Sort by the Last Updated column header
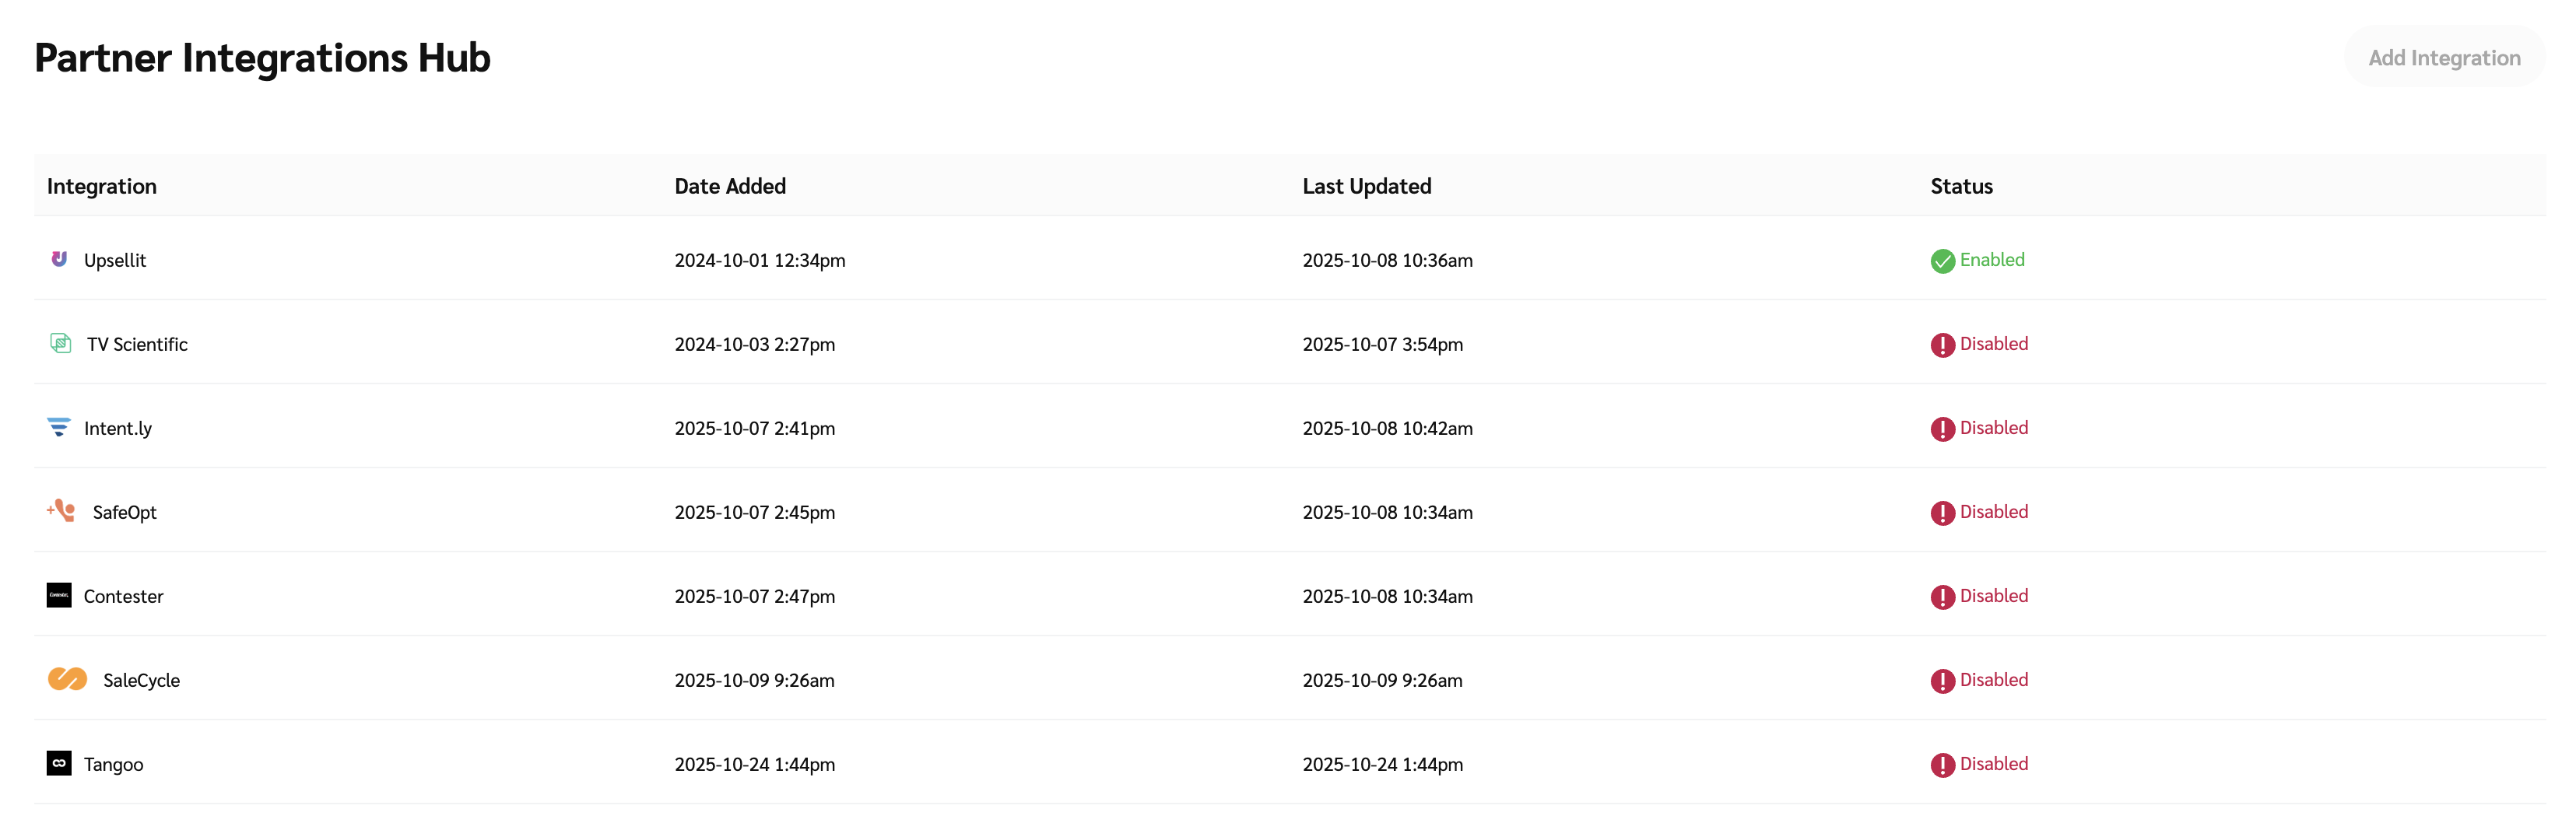This screenshot has height=837, width=2576. click(1366, 186)
